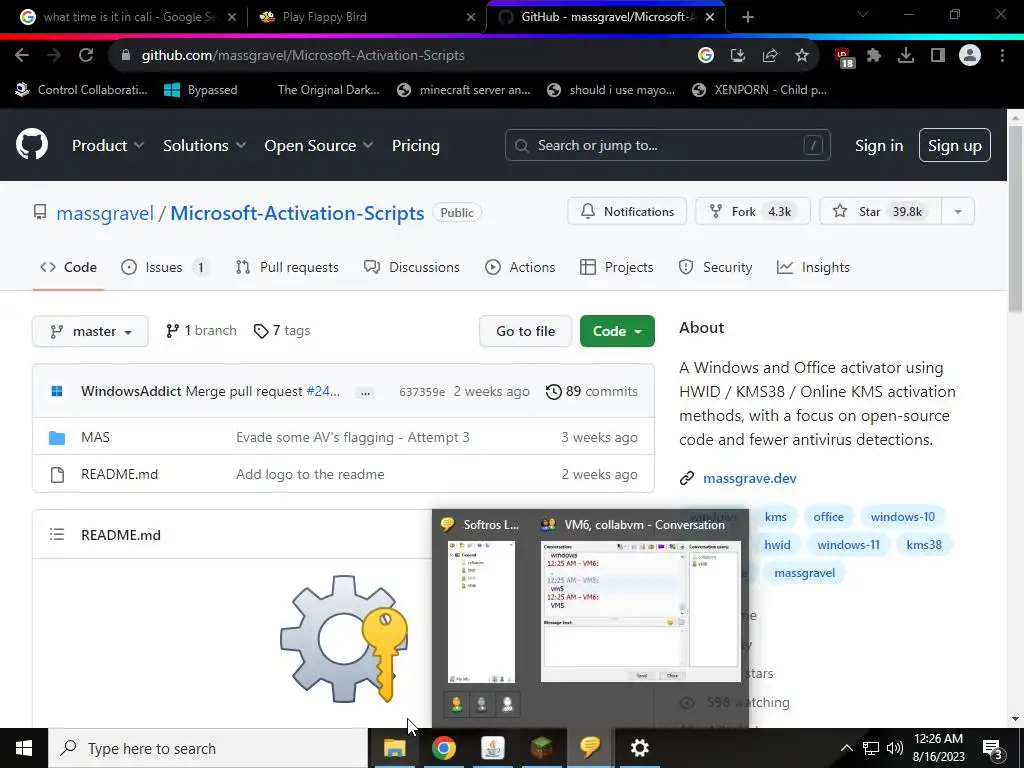Switch to the Projects tab
Image resolution: width=1024 pixels, height=768 pixels.
click(616, 267)
